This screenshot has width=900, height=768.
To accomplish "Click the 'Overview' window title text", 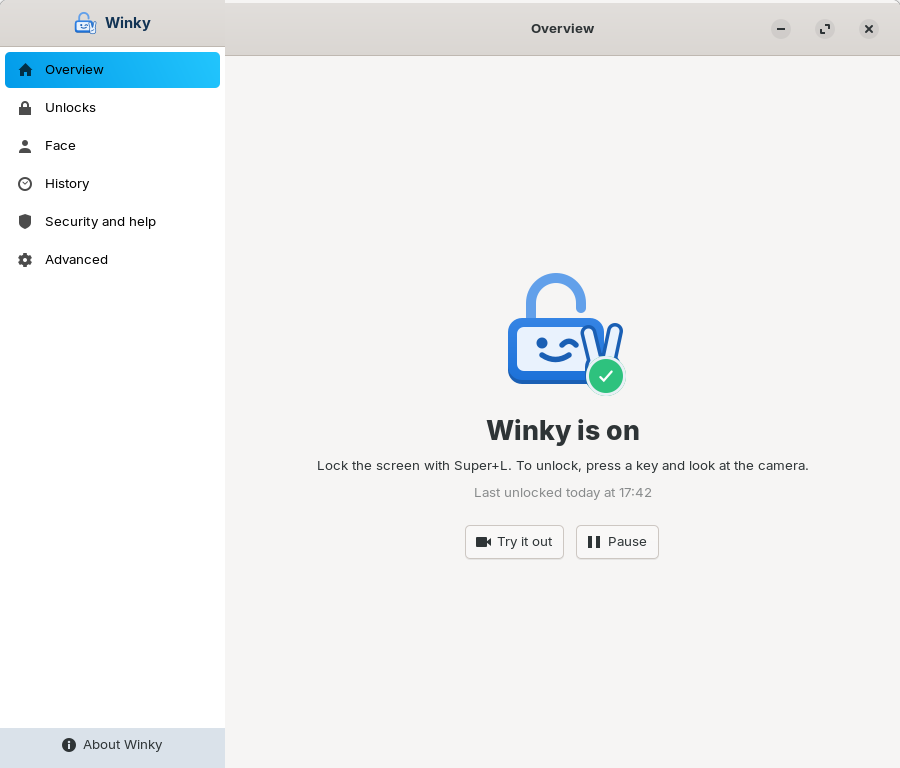I will pyautogui.click(x=562, y=29).
